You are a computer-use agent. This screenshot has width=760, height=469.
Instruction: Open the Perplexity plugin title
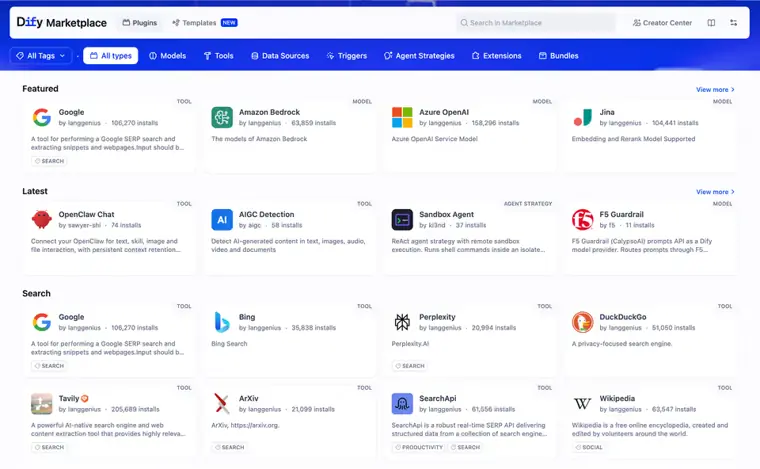pyautogui.click(x=437, y=317)
